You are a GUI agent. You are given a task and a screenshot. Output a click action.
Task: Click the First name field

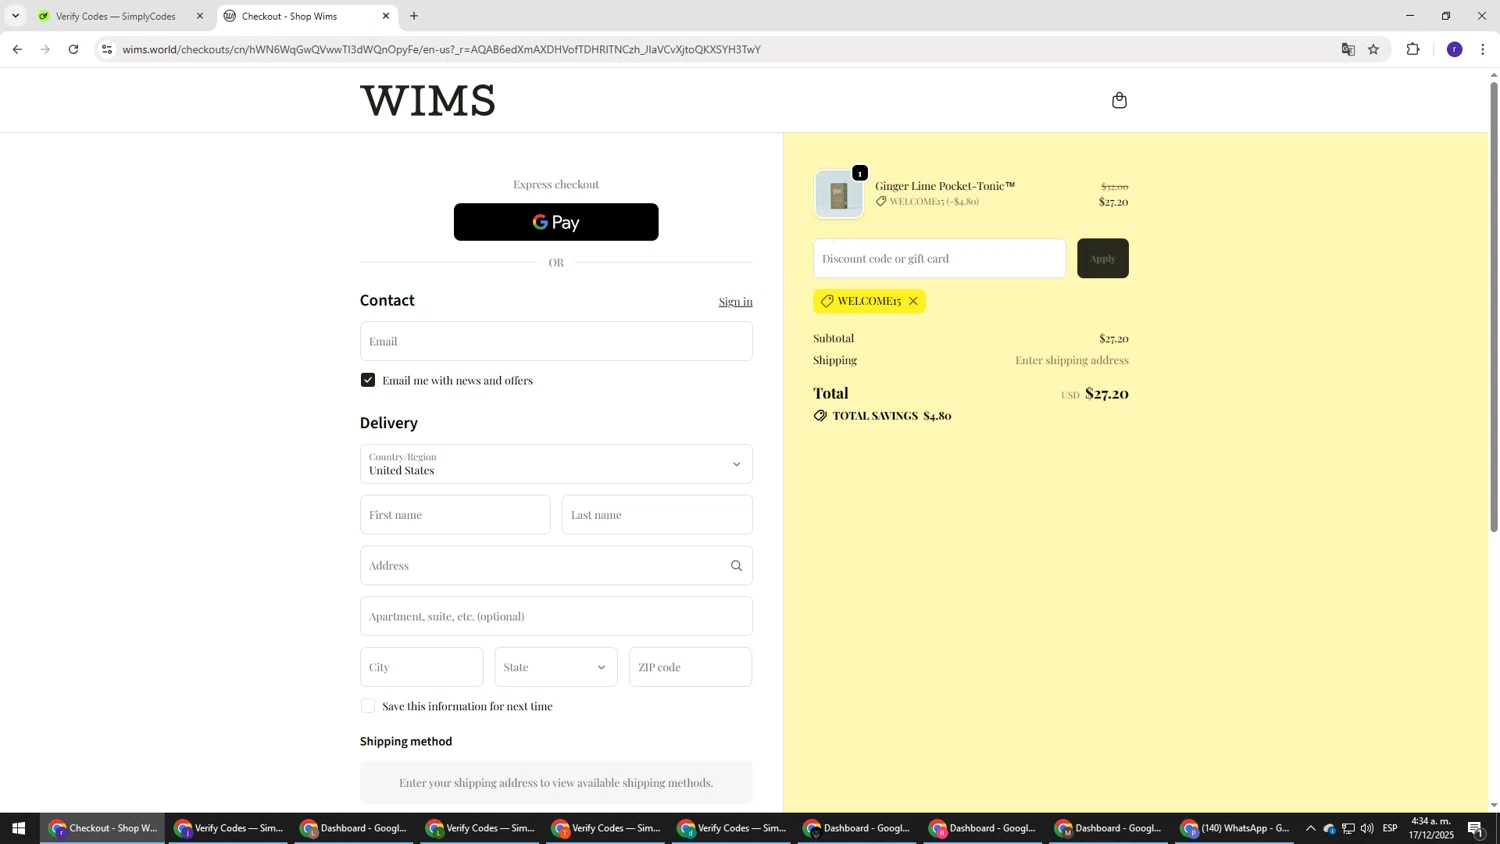point(455,515)
